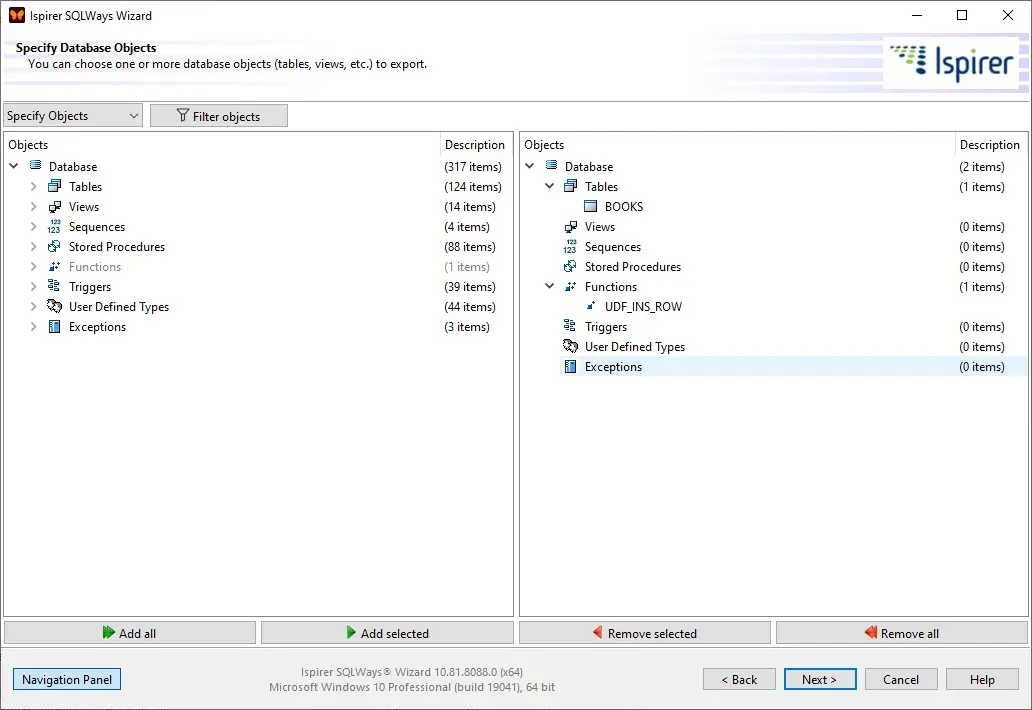
Task: Click the "(317 items)" description text
Action: point(473,166)
